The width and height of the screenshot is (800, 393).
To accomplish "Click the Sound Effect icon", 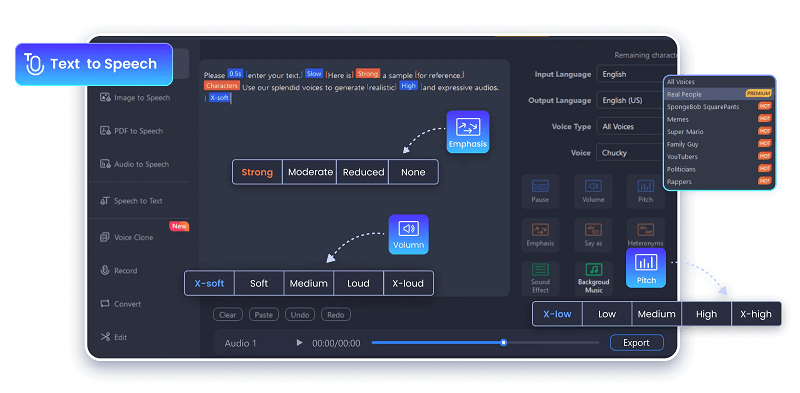I will (540, 278).
